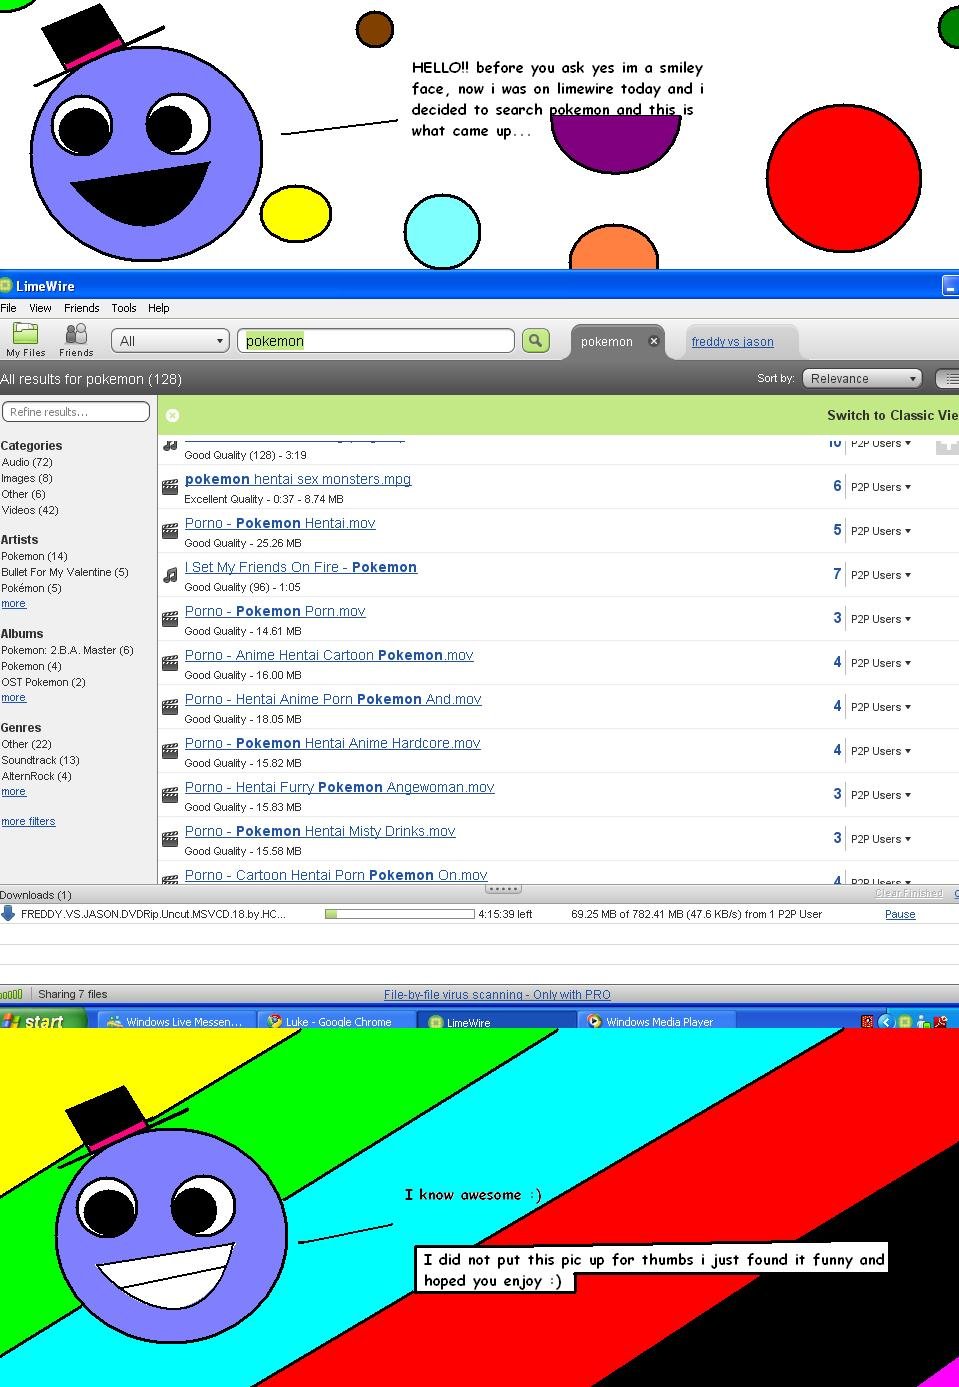Open the Friends icon in the toolbar
The image size is (959, 1387).
76,339
